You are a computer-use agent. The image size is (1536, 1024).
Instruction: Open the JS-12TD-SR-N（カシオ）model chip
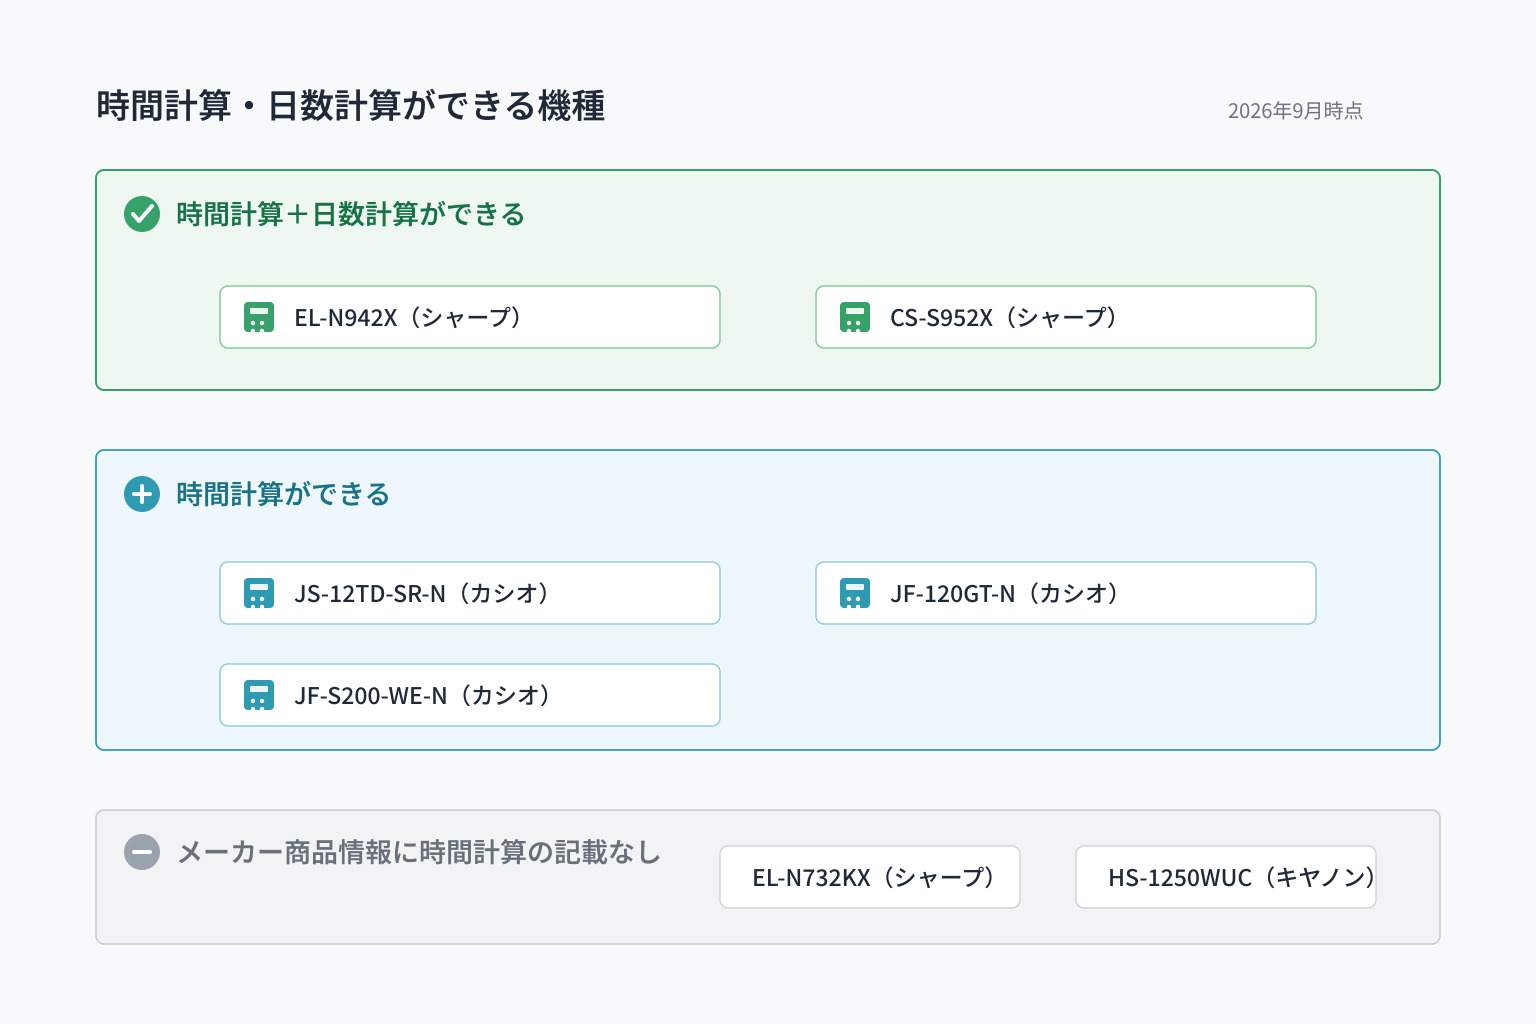point(470,593)
